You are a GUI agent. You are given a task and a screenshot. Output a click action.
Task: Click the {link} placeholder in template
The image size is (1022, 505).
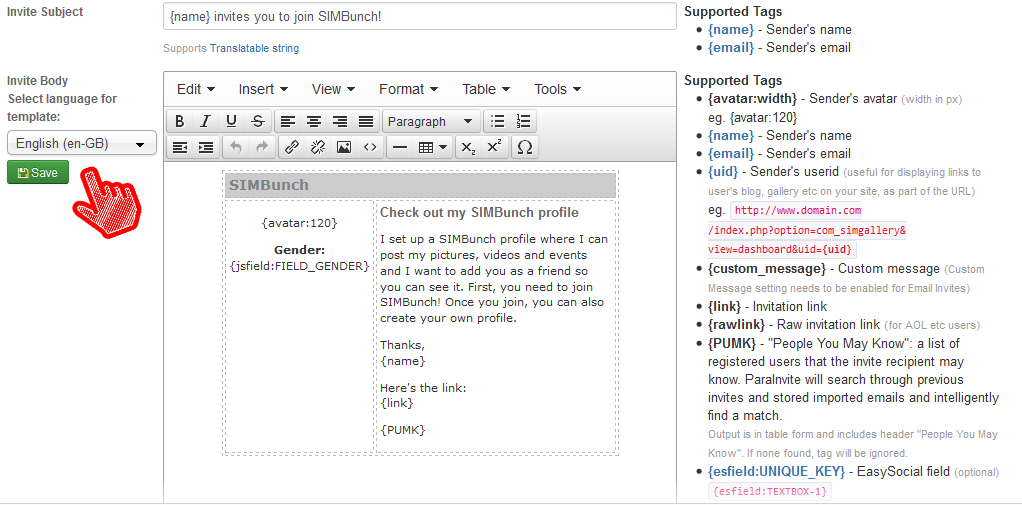(x=397, y=403)
